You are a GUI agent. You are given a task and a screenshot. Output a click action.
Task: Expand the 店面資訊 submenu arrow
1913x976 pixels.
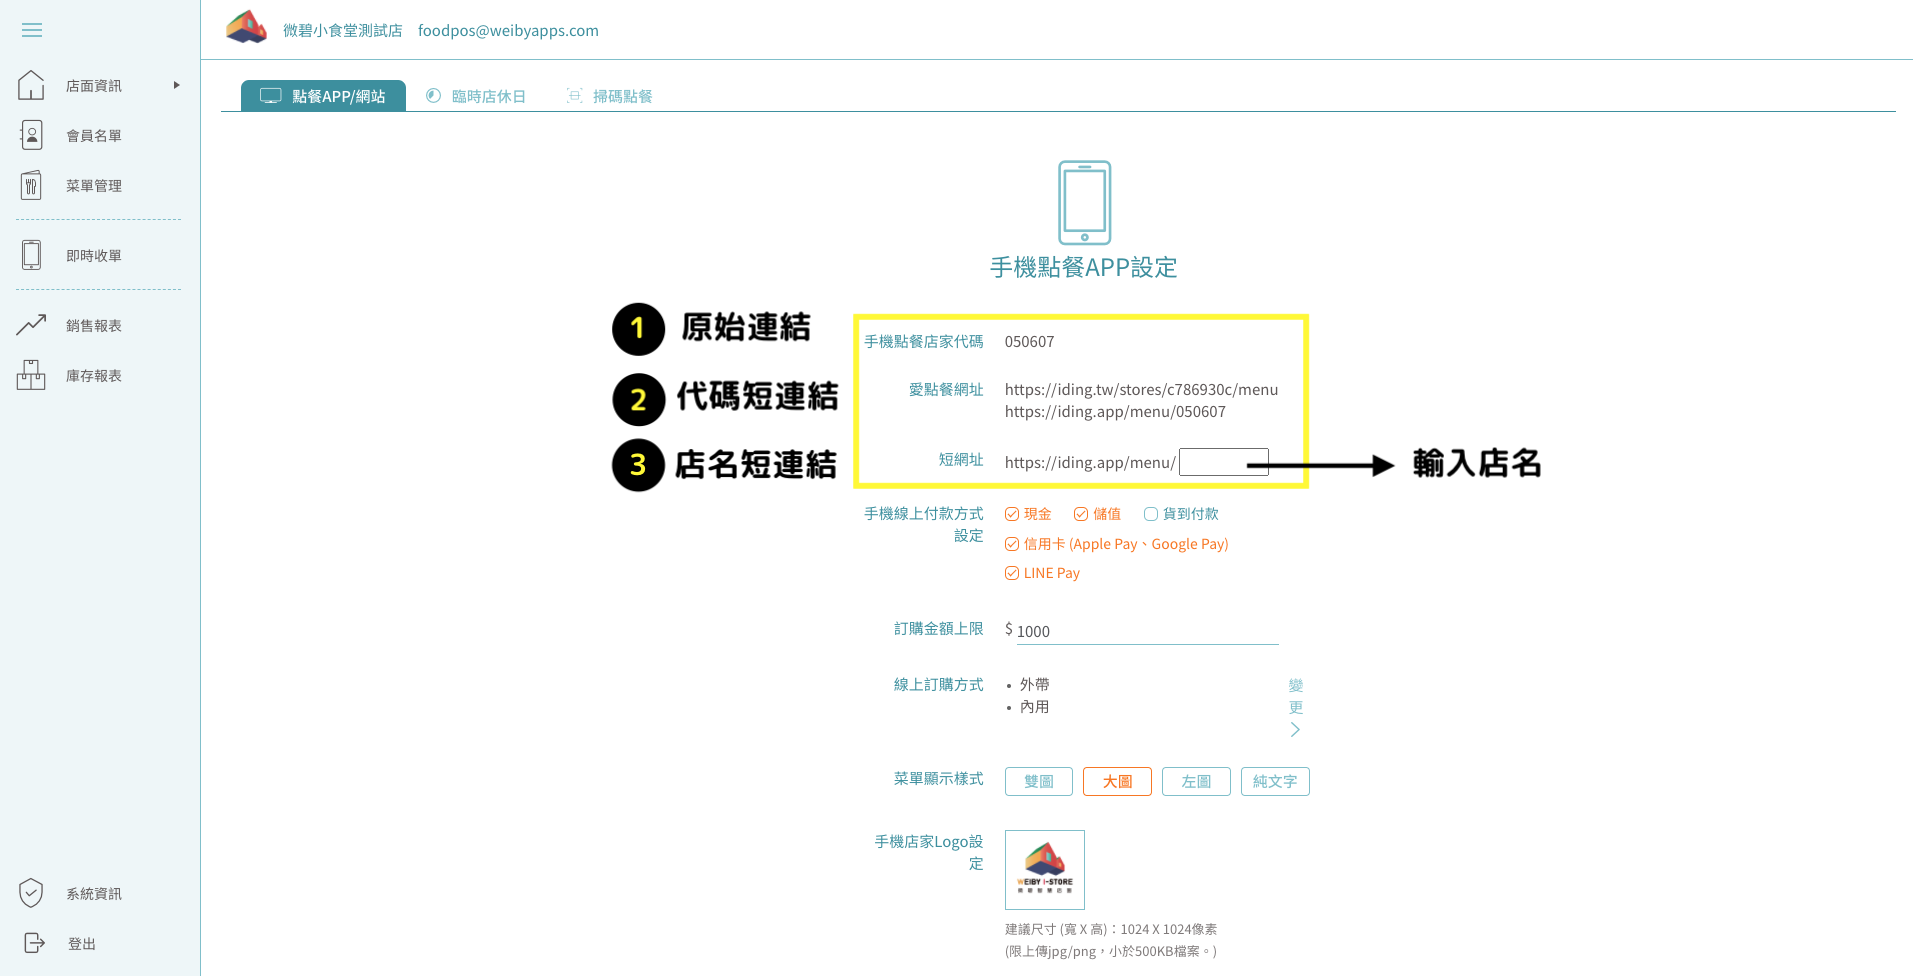177,85
